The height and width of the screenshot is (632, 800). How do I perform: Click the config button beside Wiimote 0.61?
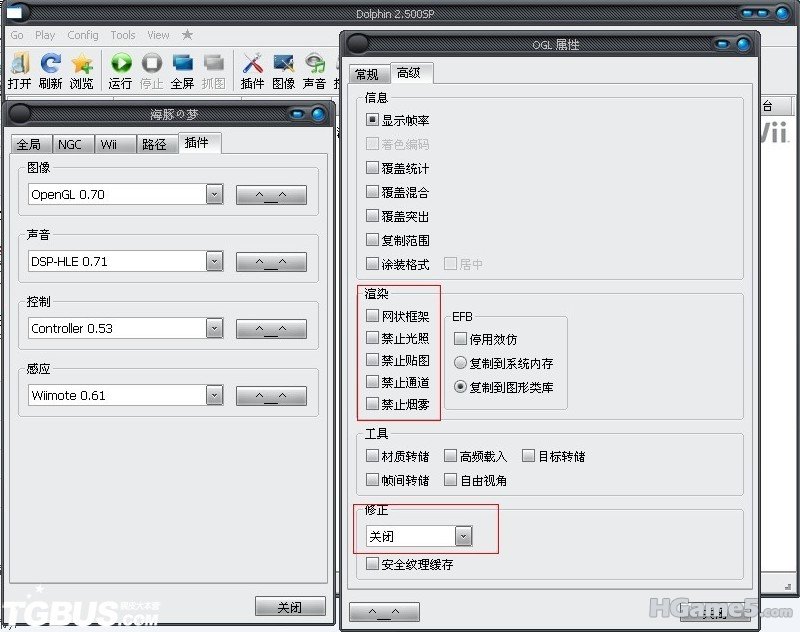[271, 396]
